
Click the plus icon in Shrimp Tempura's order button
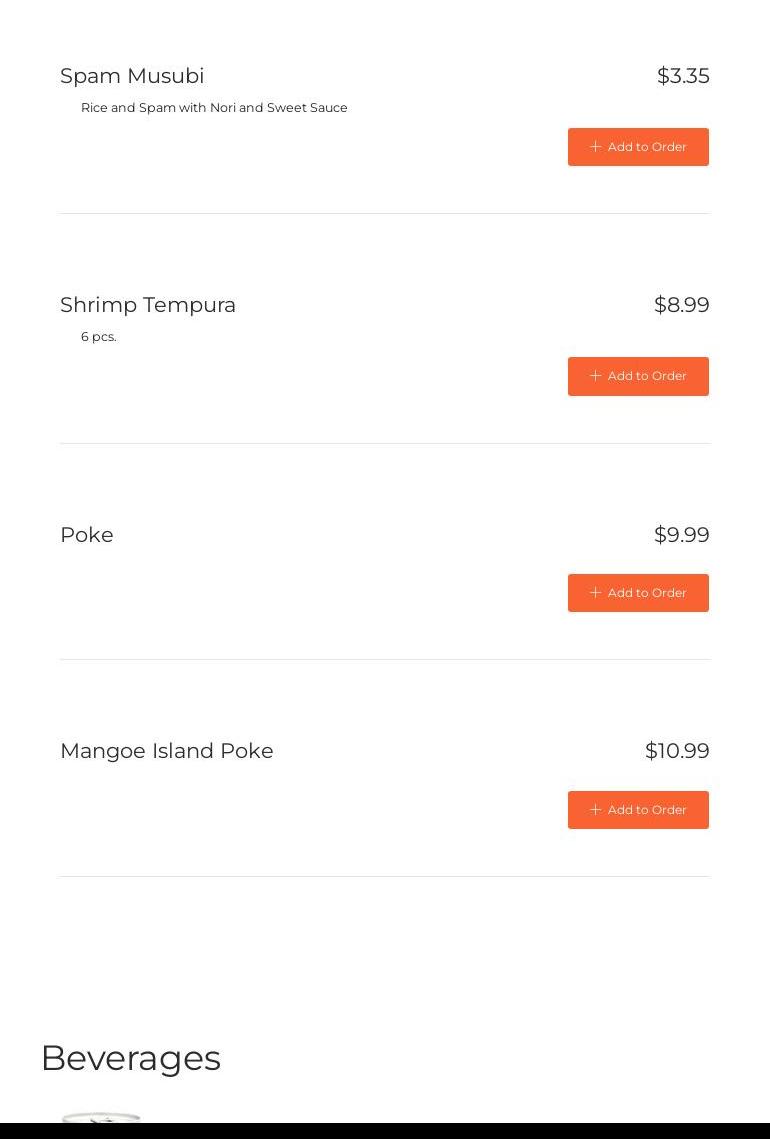[595, 376]
